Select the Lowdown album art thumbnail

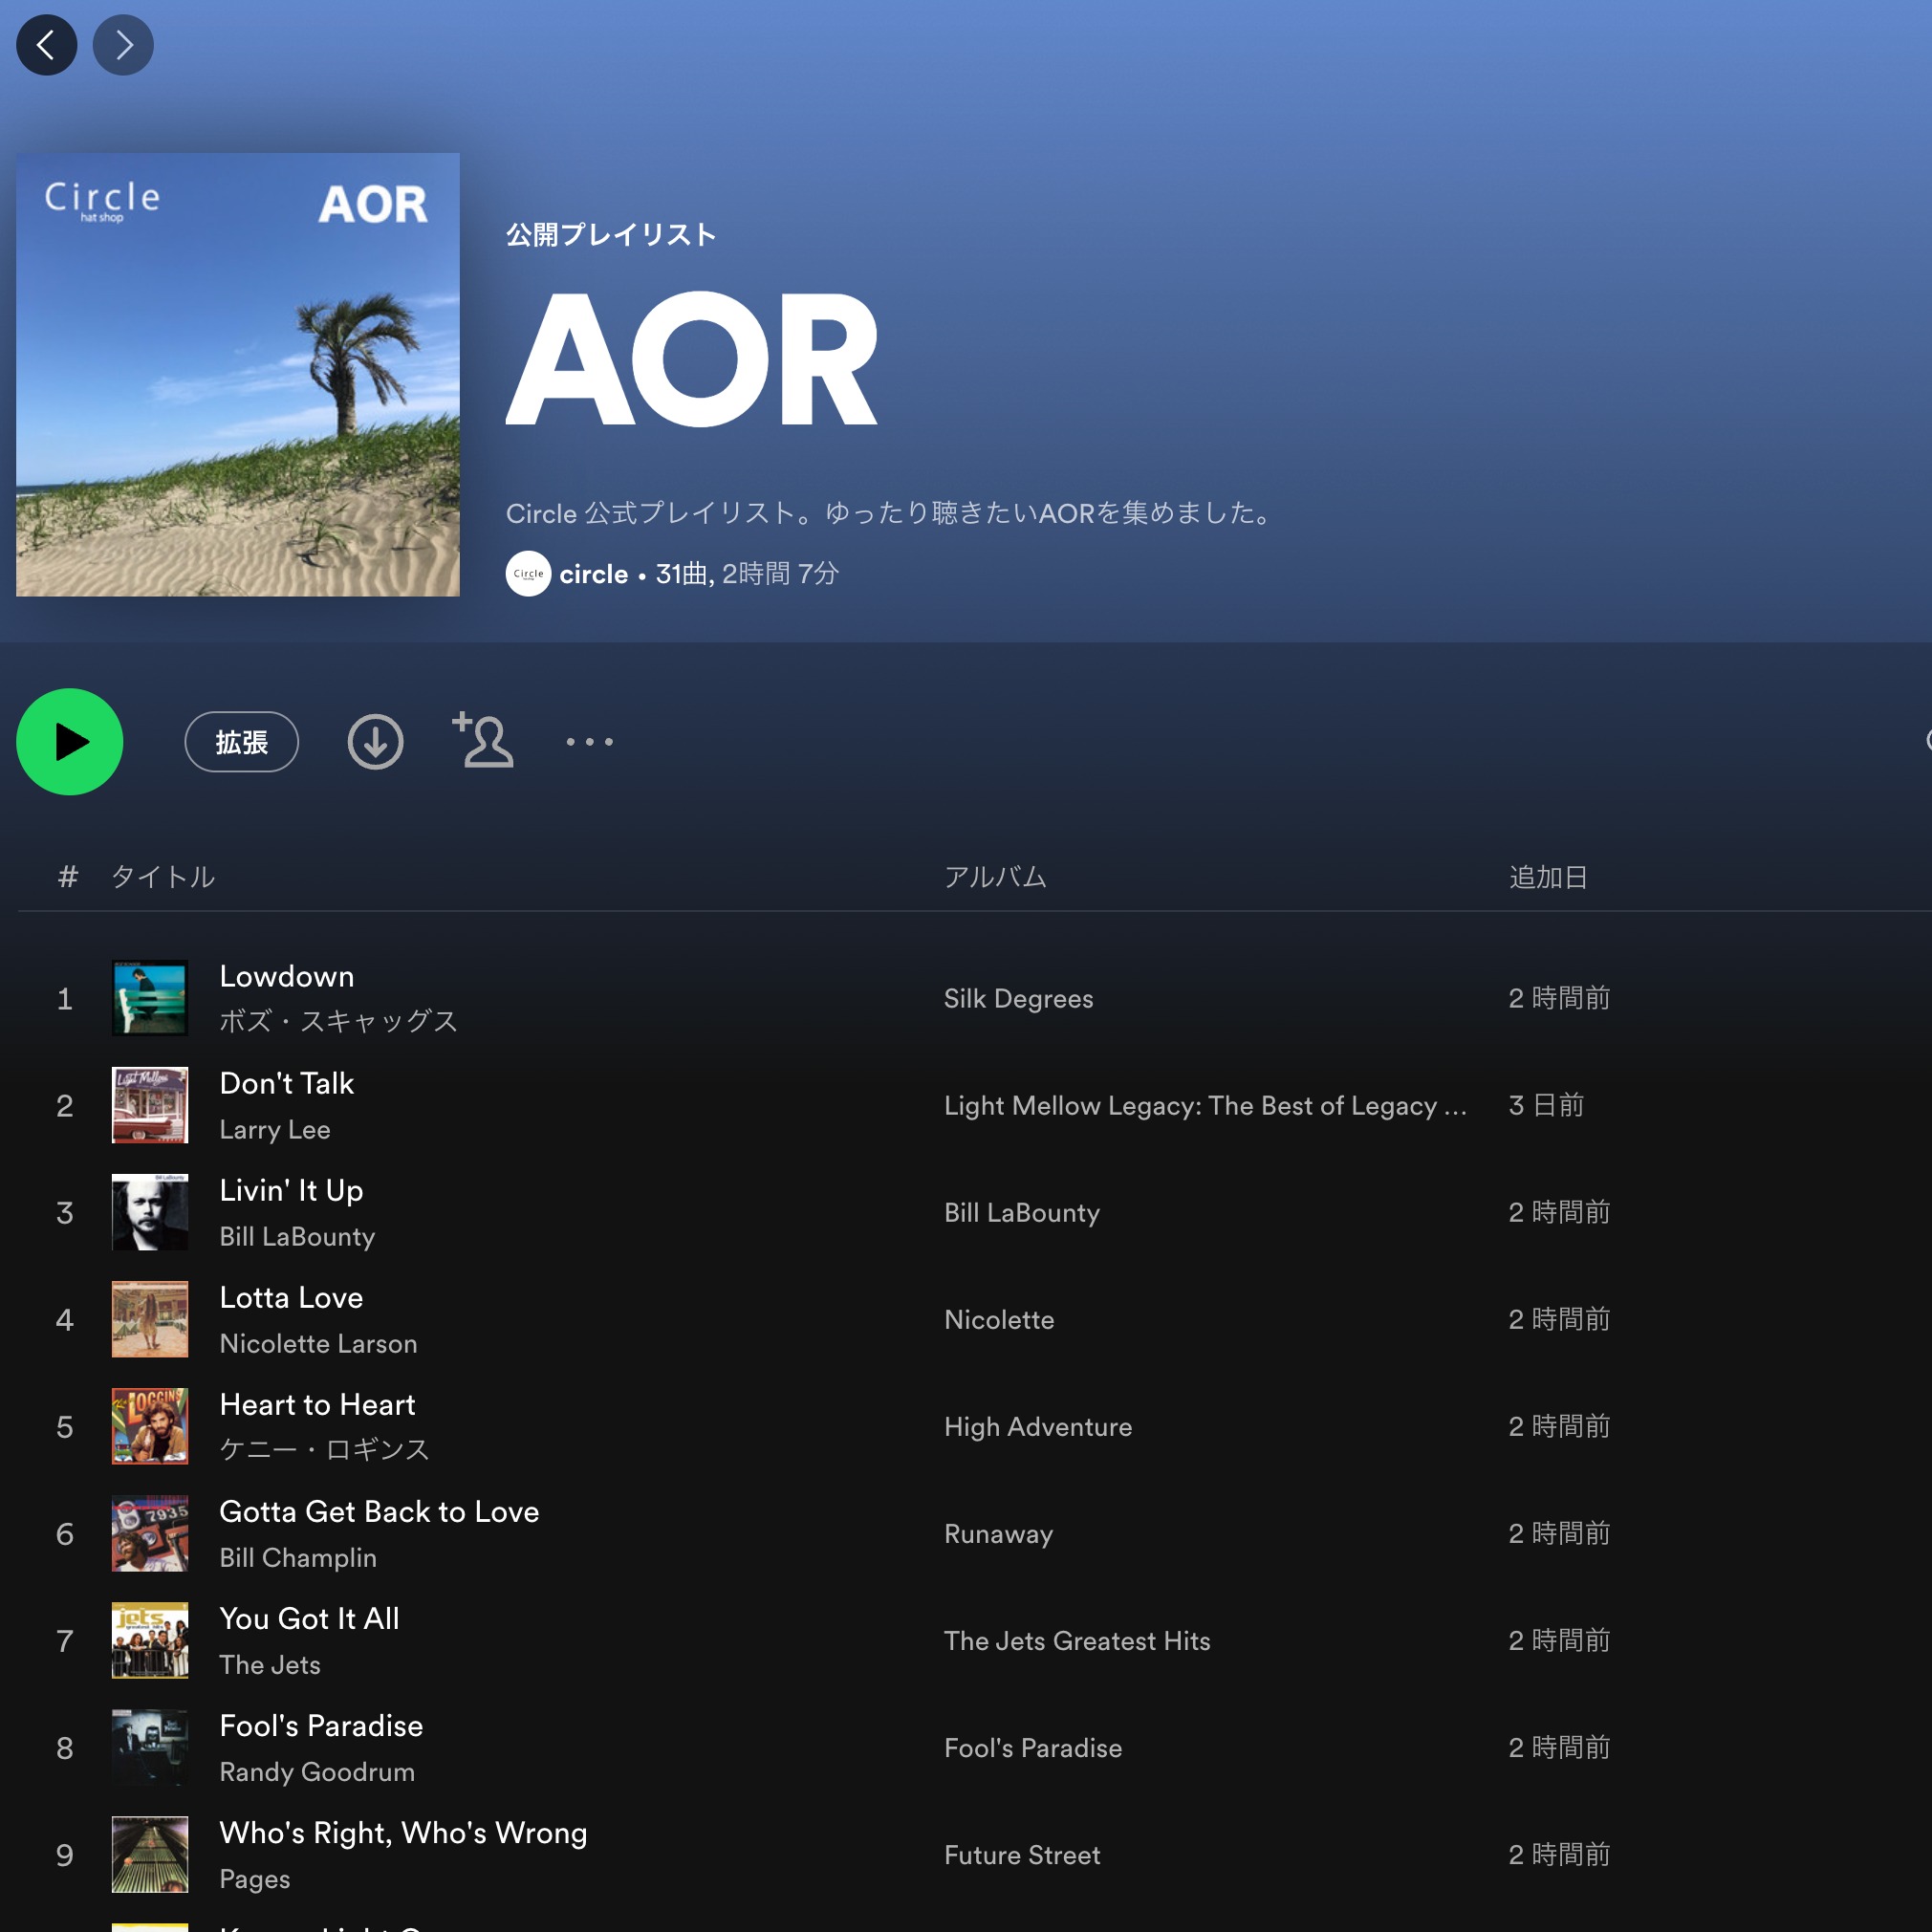tap(150, 998)
